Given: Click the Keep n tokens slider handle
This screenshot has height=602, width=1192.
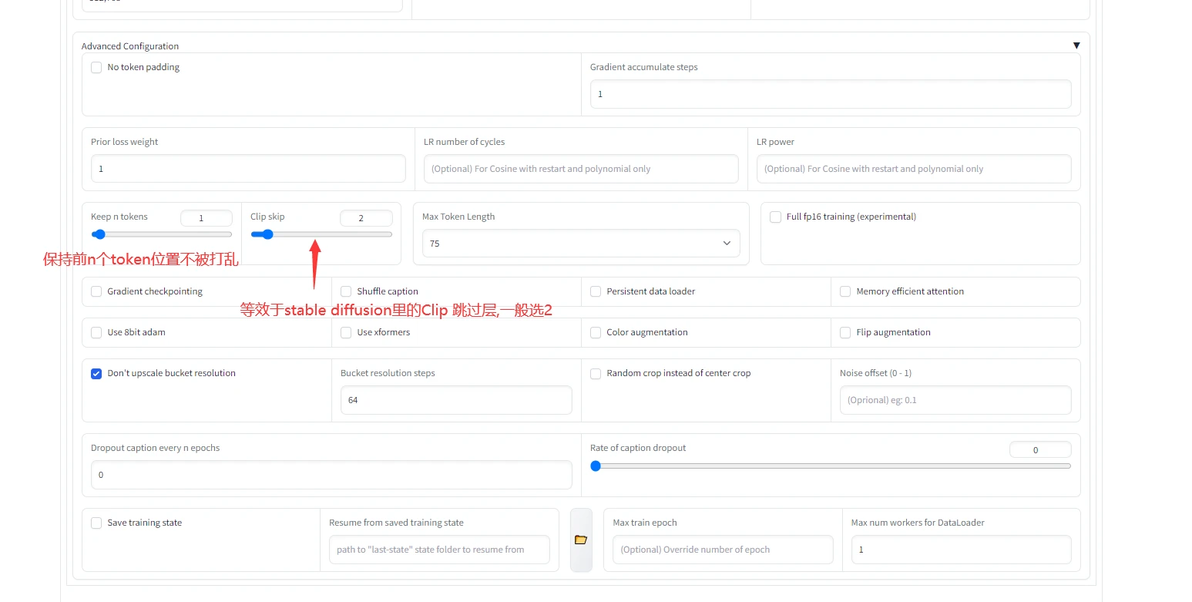Looking at the screenshot, I should click(x=99, y=235).
